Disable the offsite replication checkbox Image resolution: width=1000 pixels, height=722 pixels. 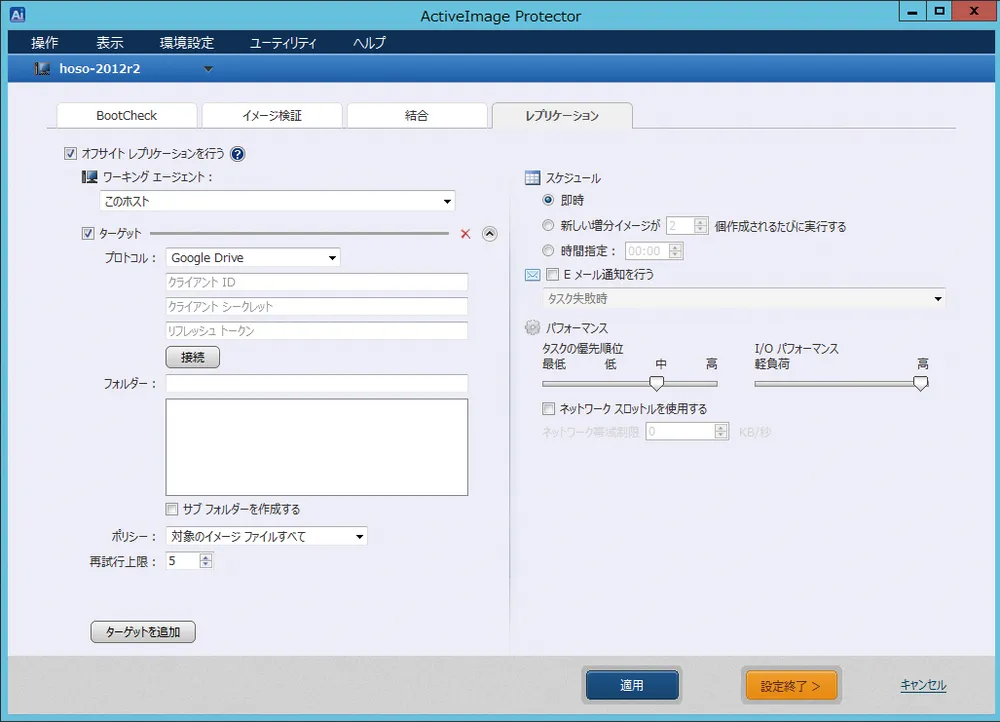(68, 154)
